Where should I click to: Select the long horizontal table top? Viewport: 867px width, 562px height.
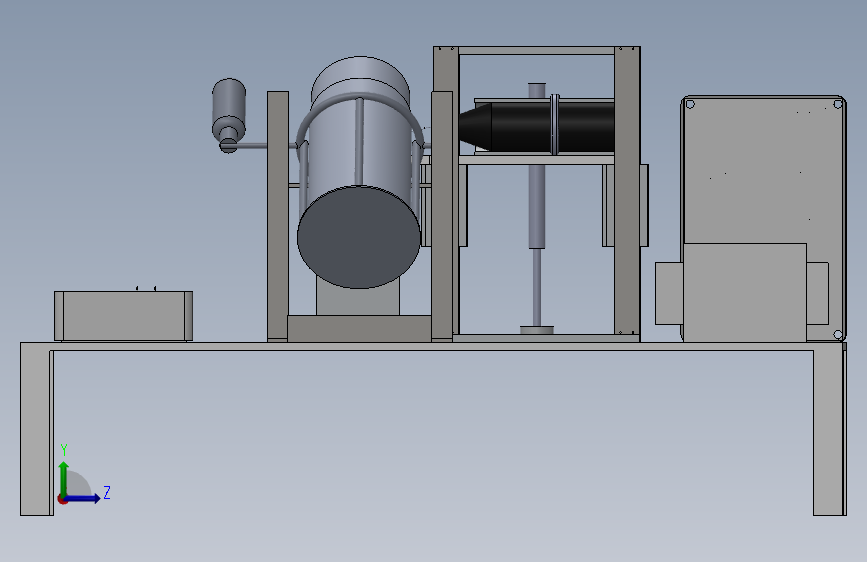tap(433, 346)
